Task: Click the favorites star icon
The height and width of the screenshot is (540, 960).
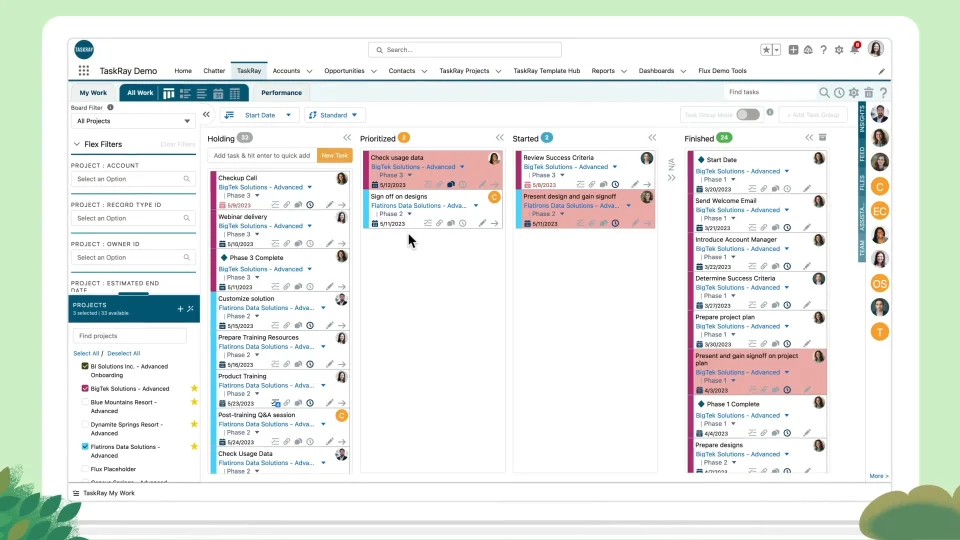Action: point(766,50)
